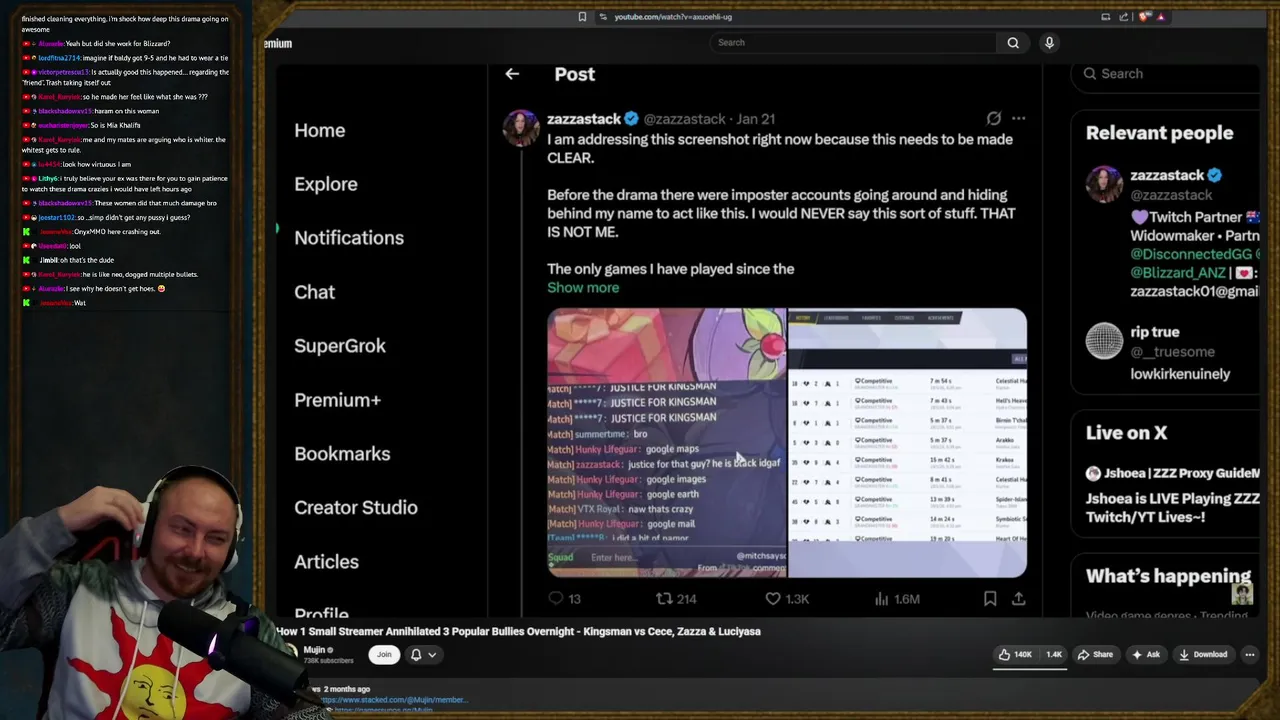
Task: Open the YouTube video more-actions ellipsis
Action: [x=1249, y=654]
